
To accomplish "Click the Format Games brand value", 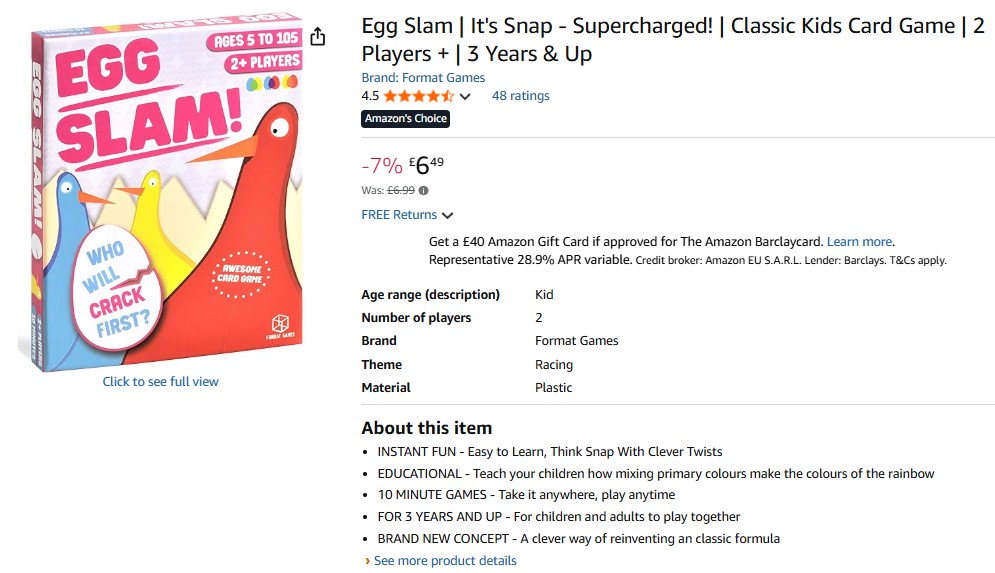I will click(x=576, y=340).
